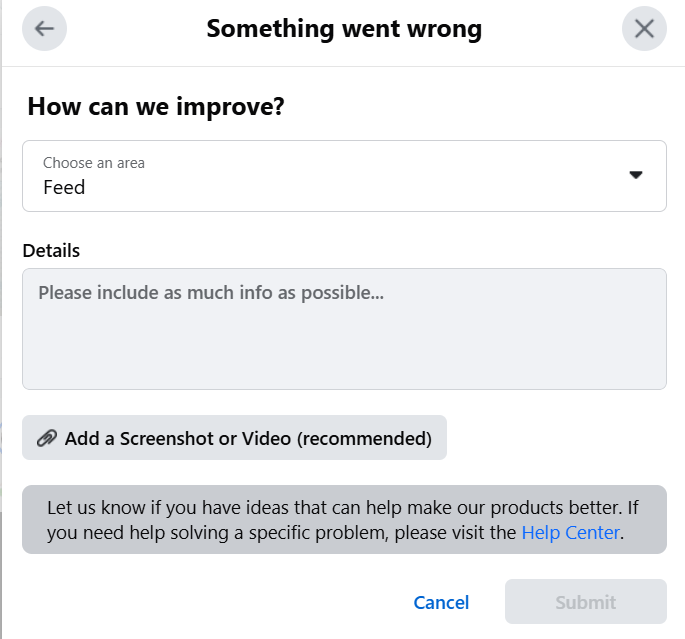Screen dimensions: 685x639
Task: Open the Choose an area dropdown
Action: tap(344, 176)
